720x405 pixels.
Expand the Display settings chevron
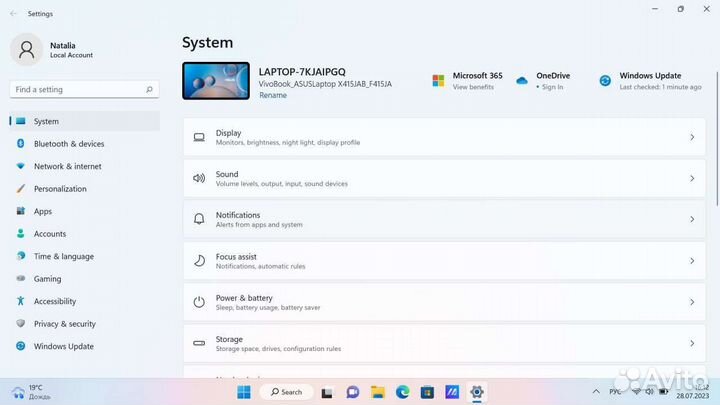pos(692,137)
